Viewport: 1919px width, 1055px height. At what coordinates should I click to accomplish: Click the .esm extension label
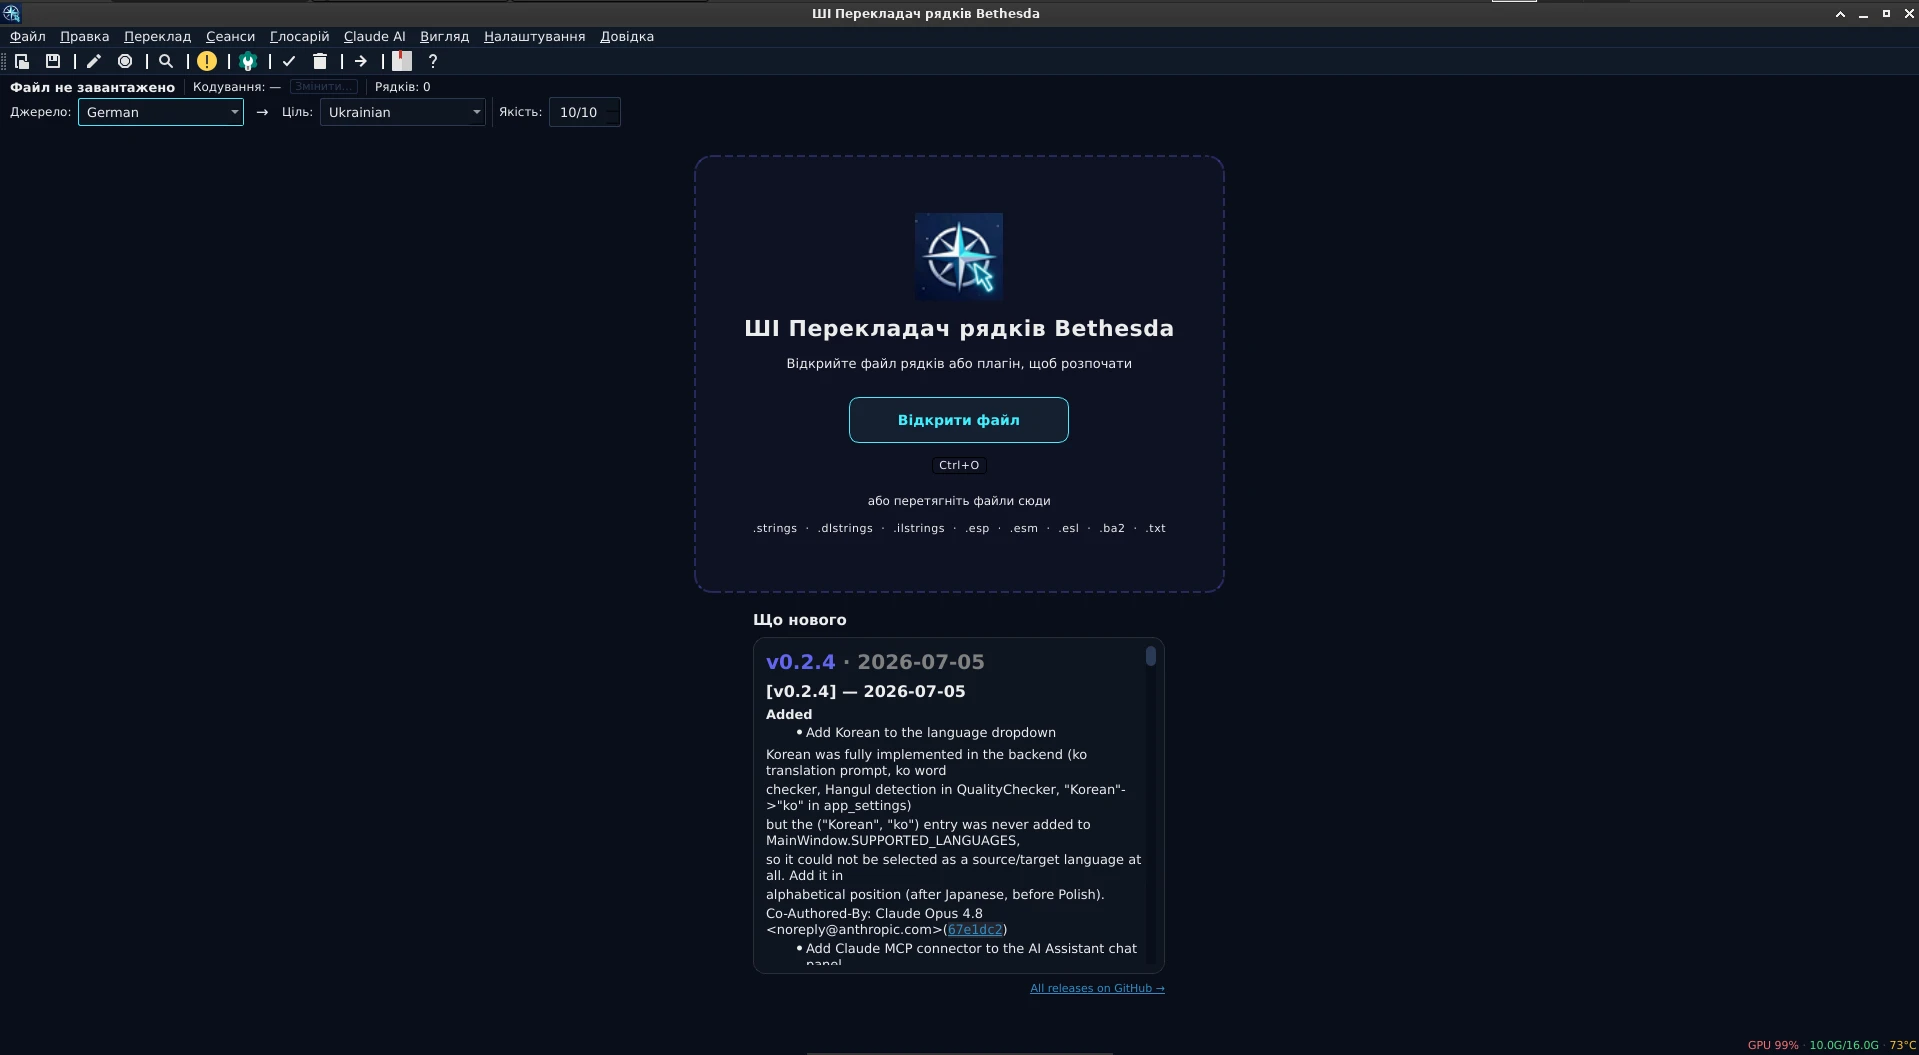pyautogui.click(x=1024, y=528)
